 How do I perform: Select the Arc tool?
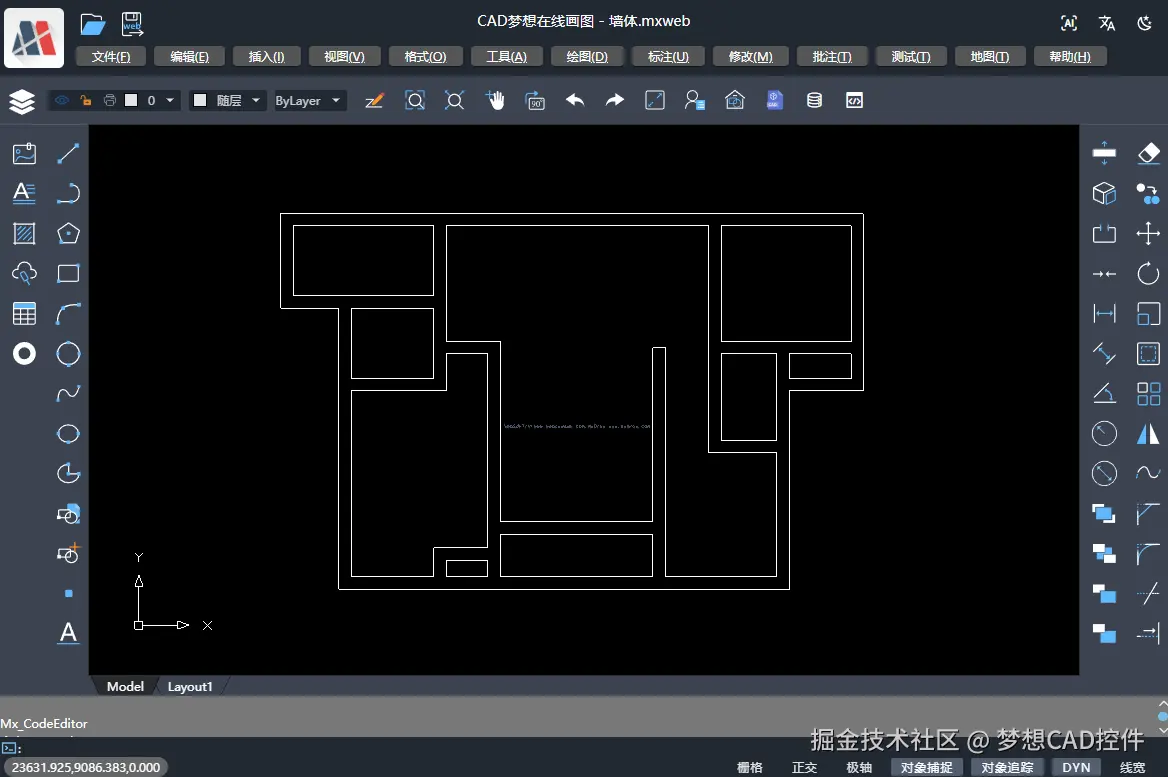click(68, 314)
